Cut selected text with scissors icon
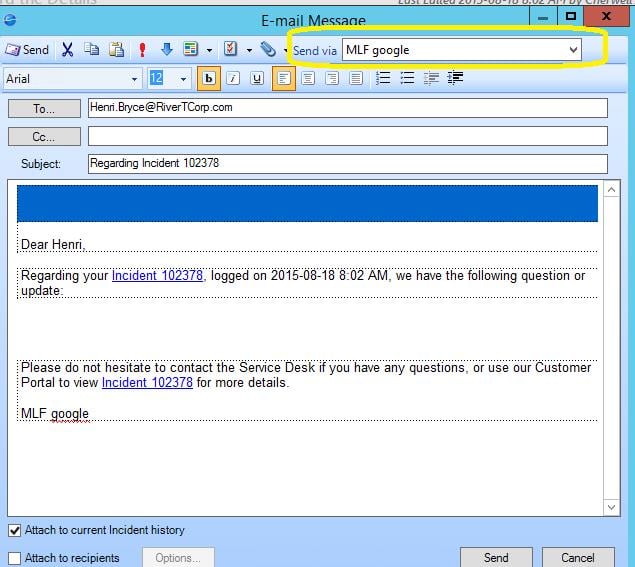 coord(68,50)
